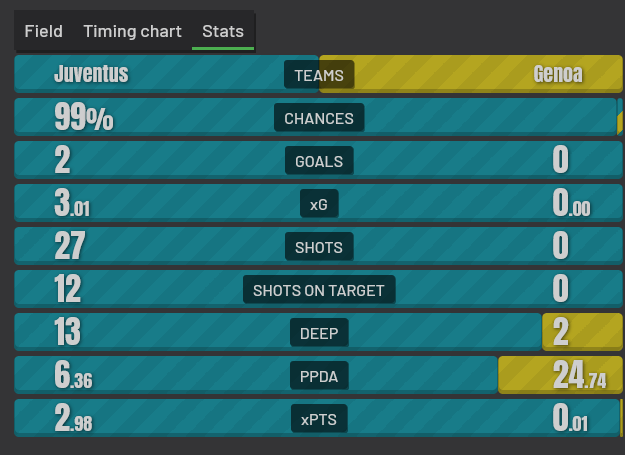Image resolution: width=625 pixels, height=455 pixels.
Task: Click the GOALS label badge
Action: click(x=319, y=161)
